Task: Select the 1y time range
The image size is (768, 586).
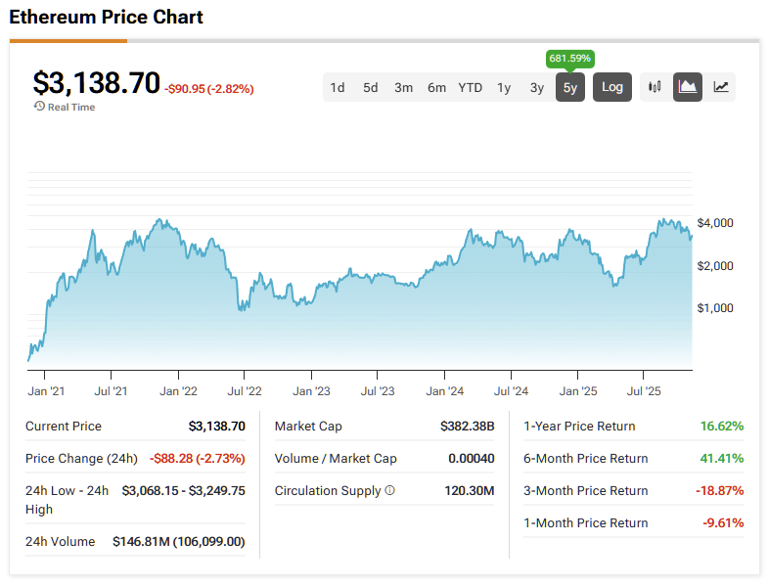Action: (x=504, y=87)
